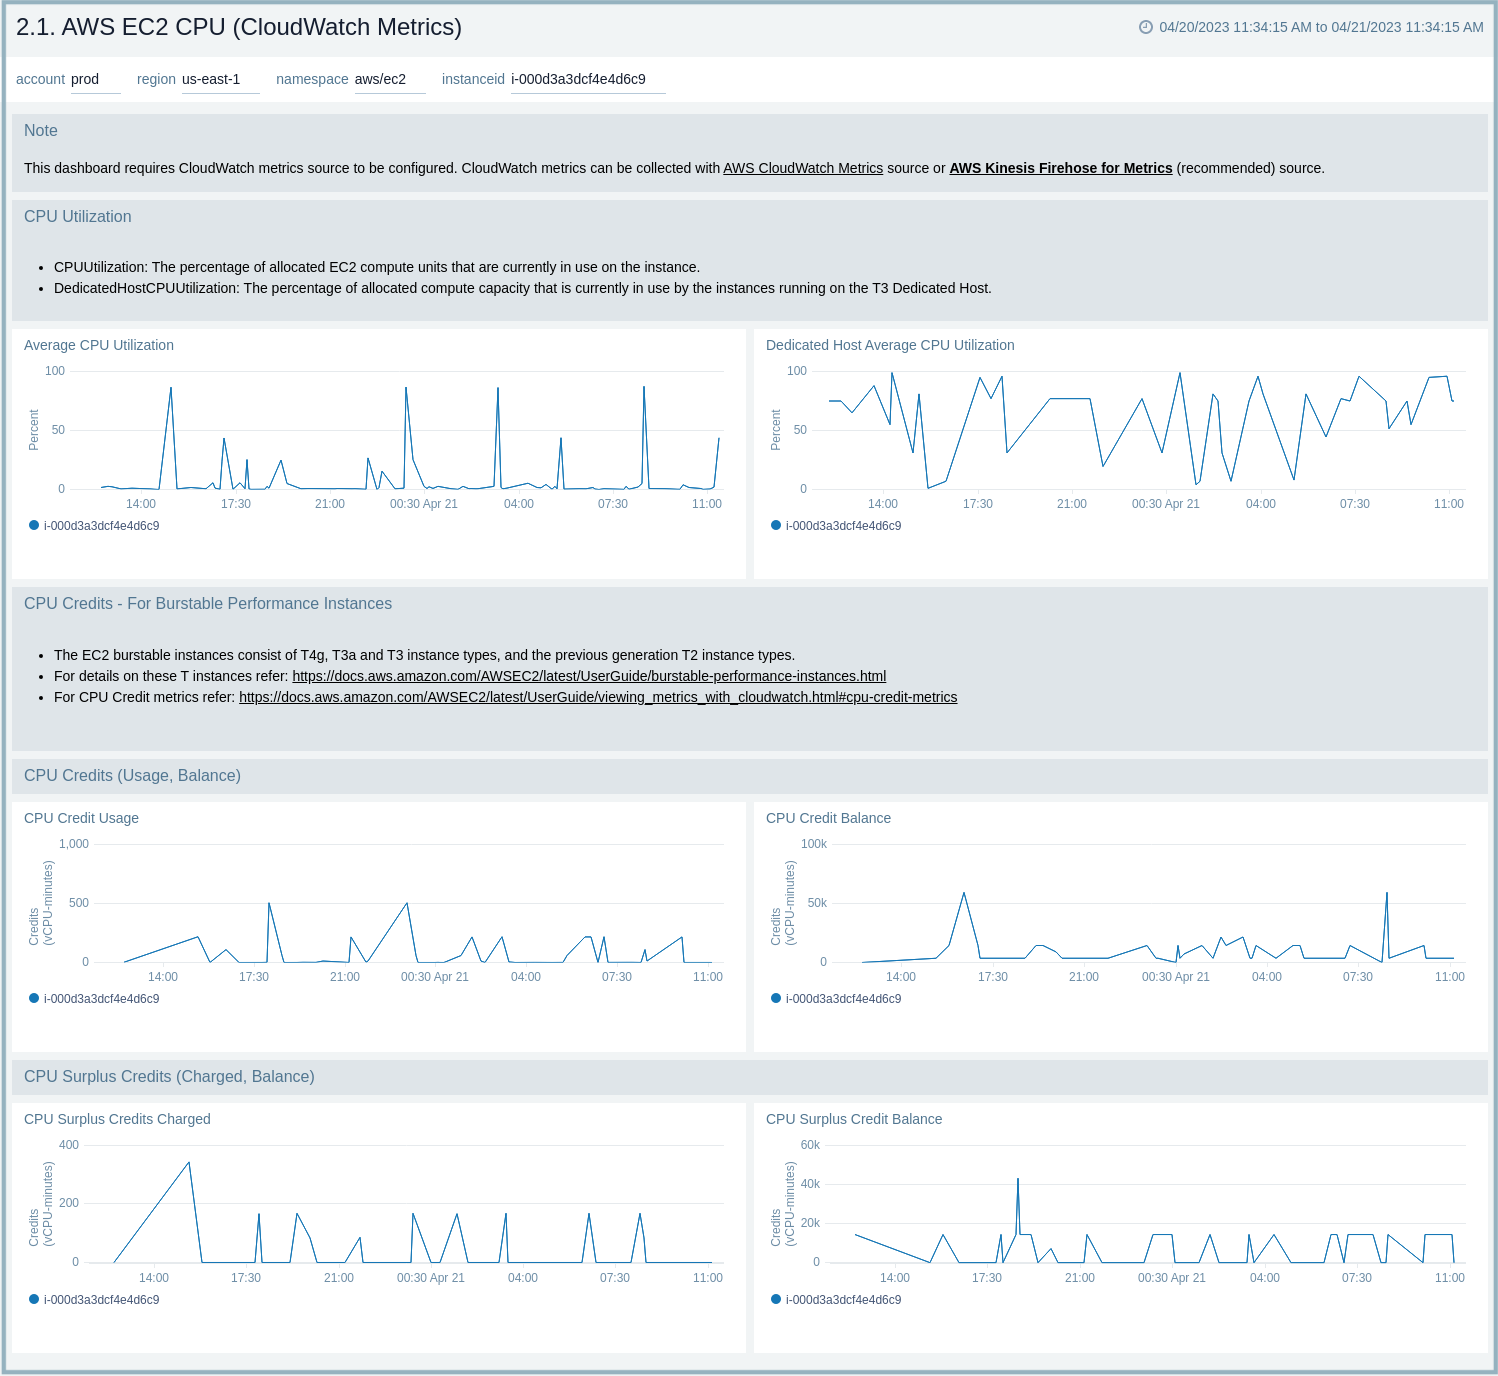Toggle the i-000d3a3dcf4e4d6c9 series in CPU Credit Balance
This screenshot has height=1376, width=1498.
coord(776,997)
